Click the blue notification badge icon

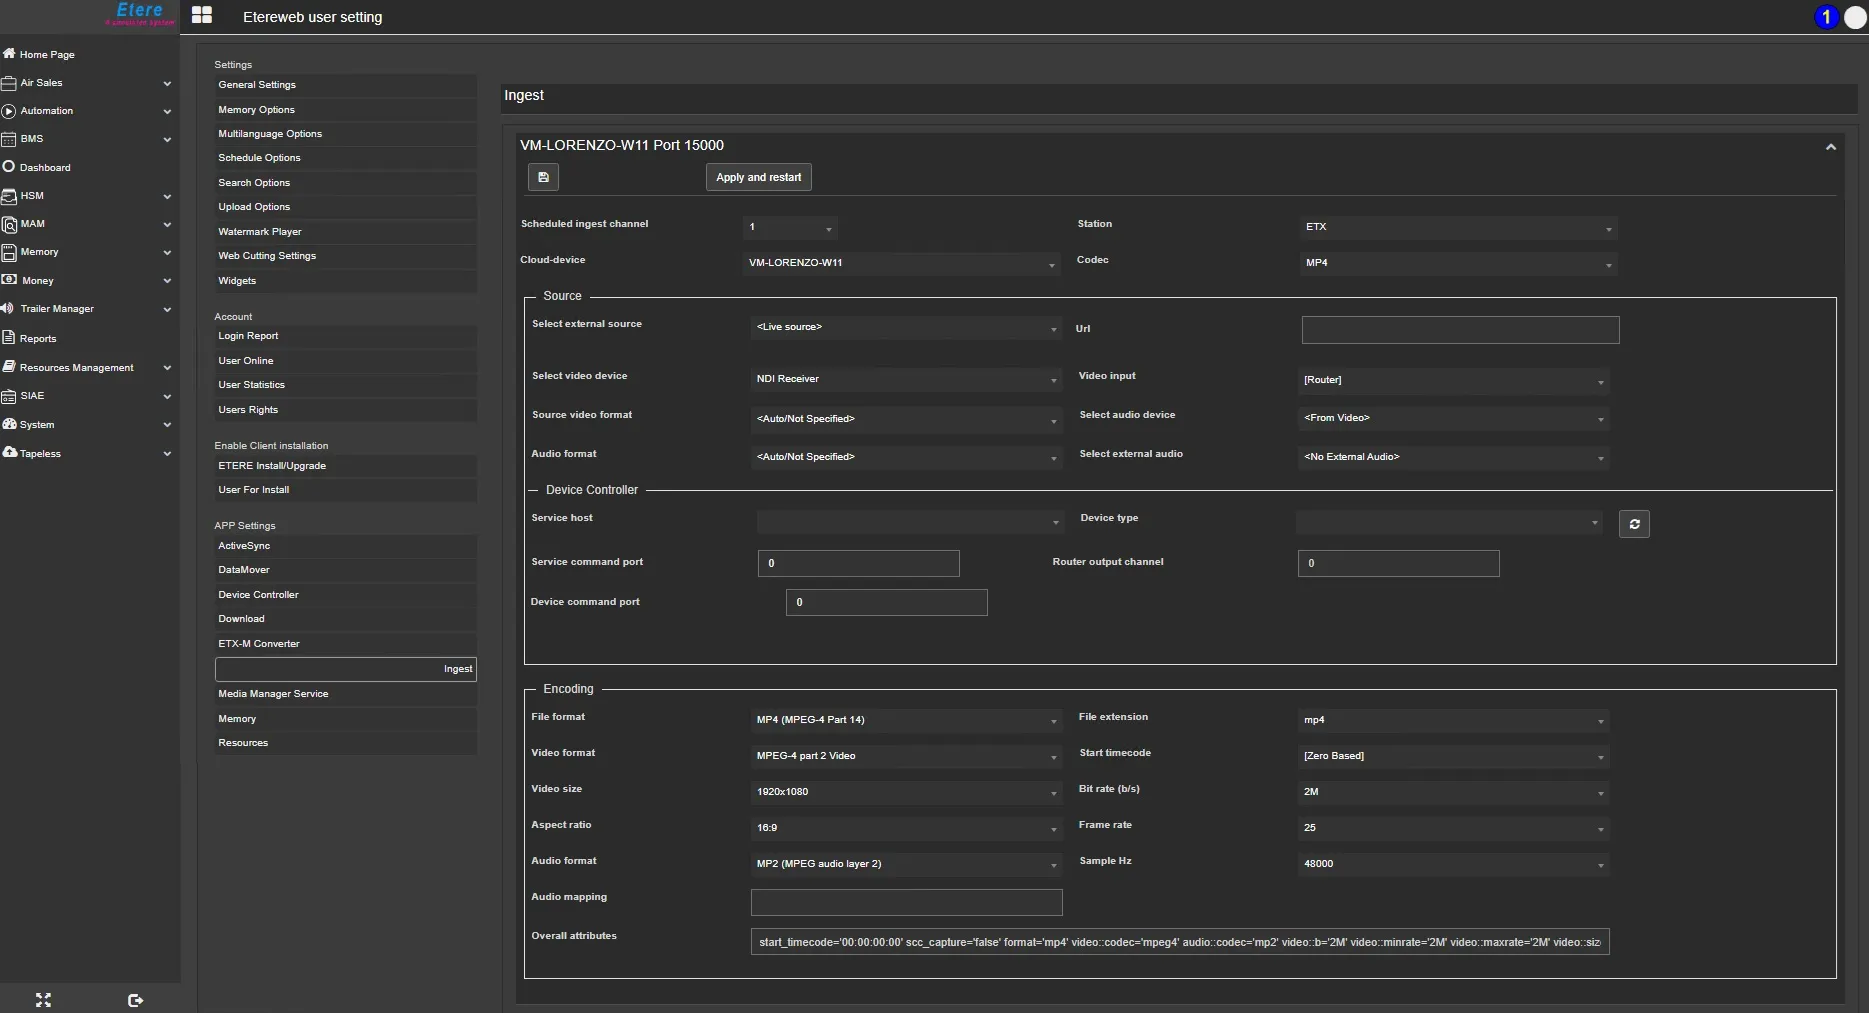(1826, 17)
